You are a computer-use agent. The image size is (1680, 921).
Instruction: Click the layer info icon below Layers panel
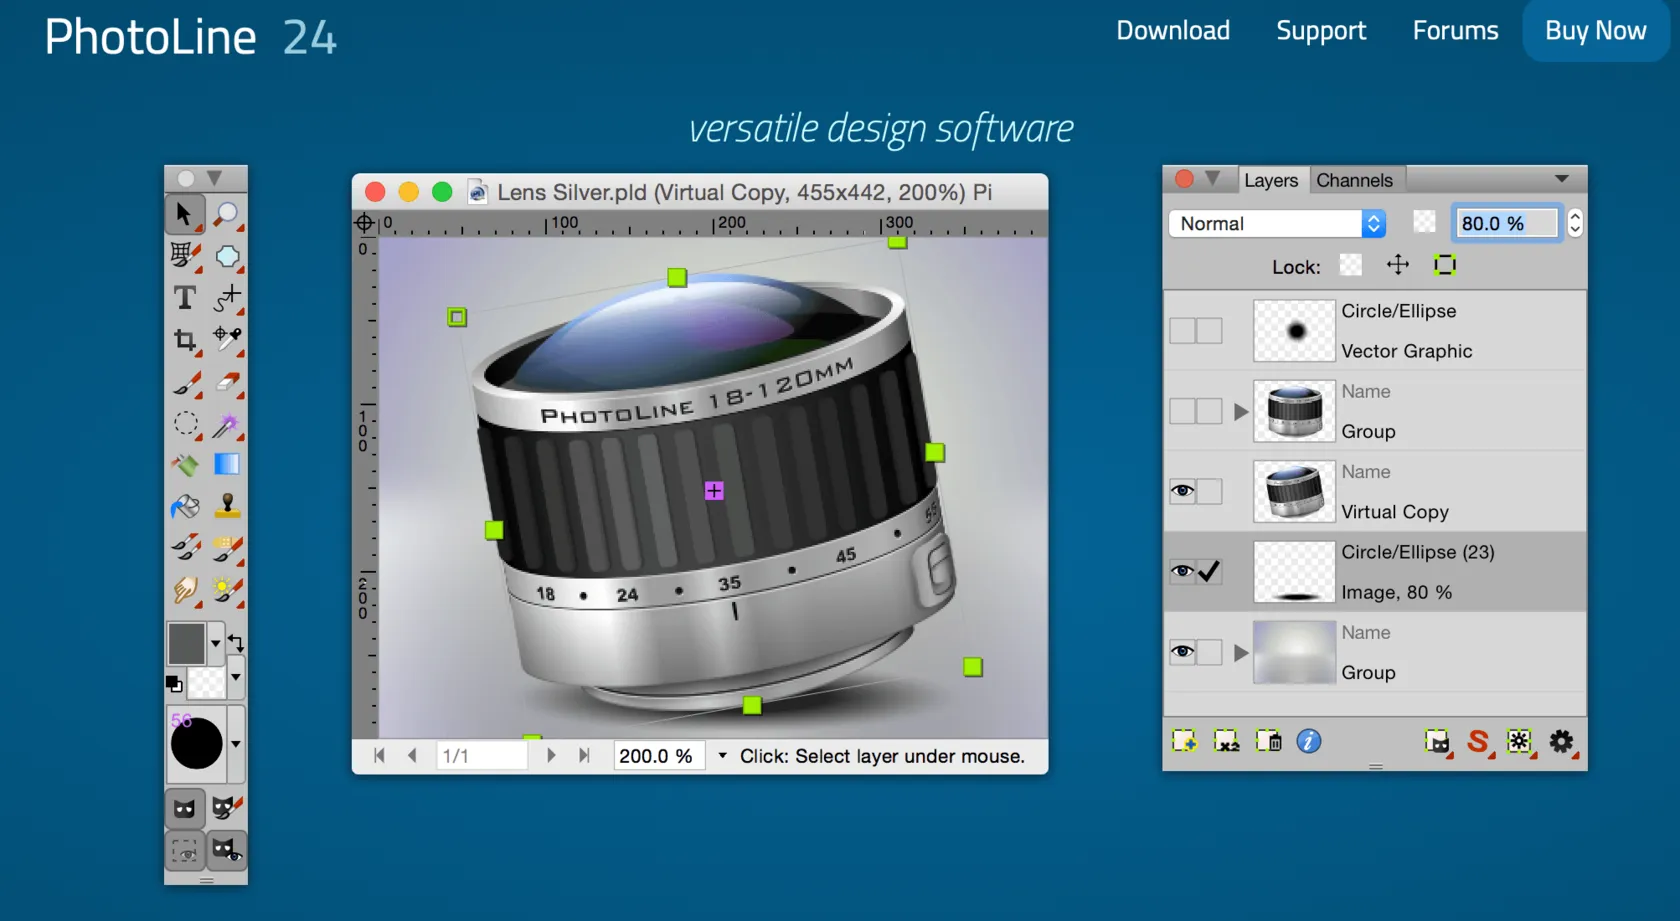(x=1308, y=741)
